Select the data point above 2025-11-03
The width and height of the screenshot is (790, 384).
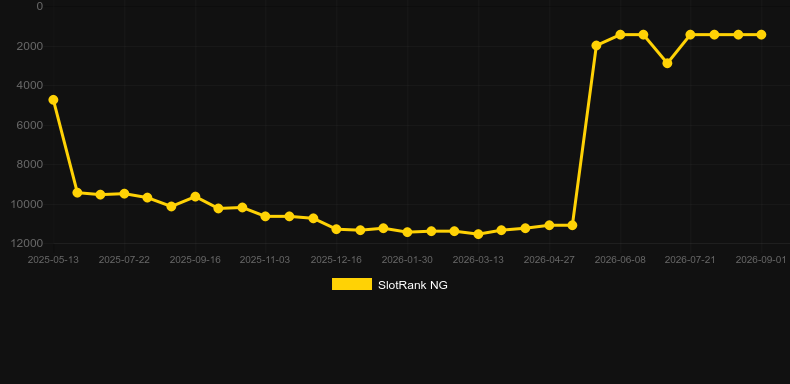[266, 216]
